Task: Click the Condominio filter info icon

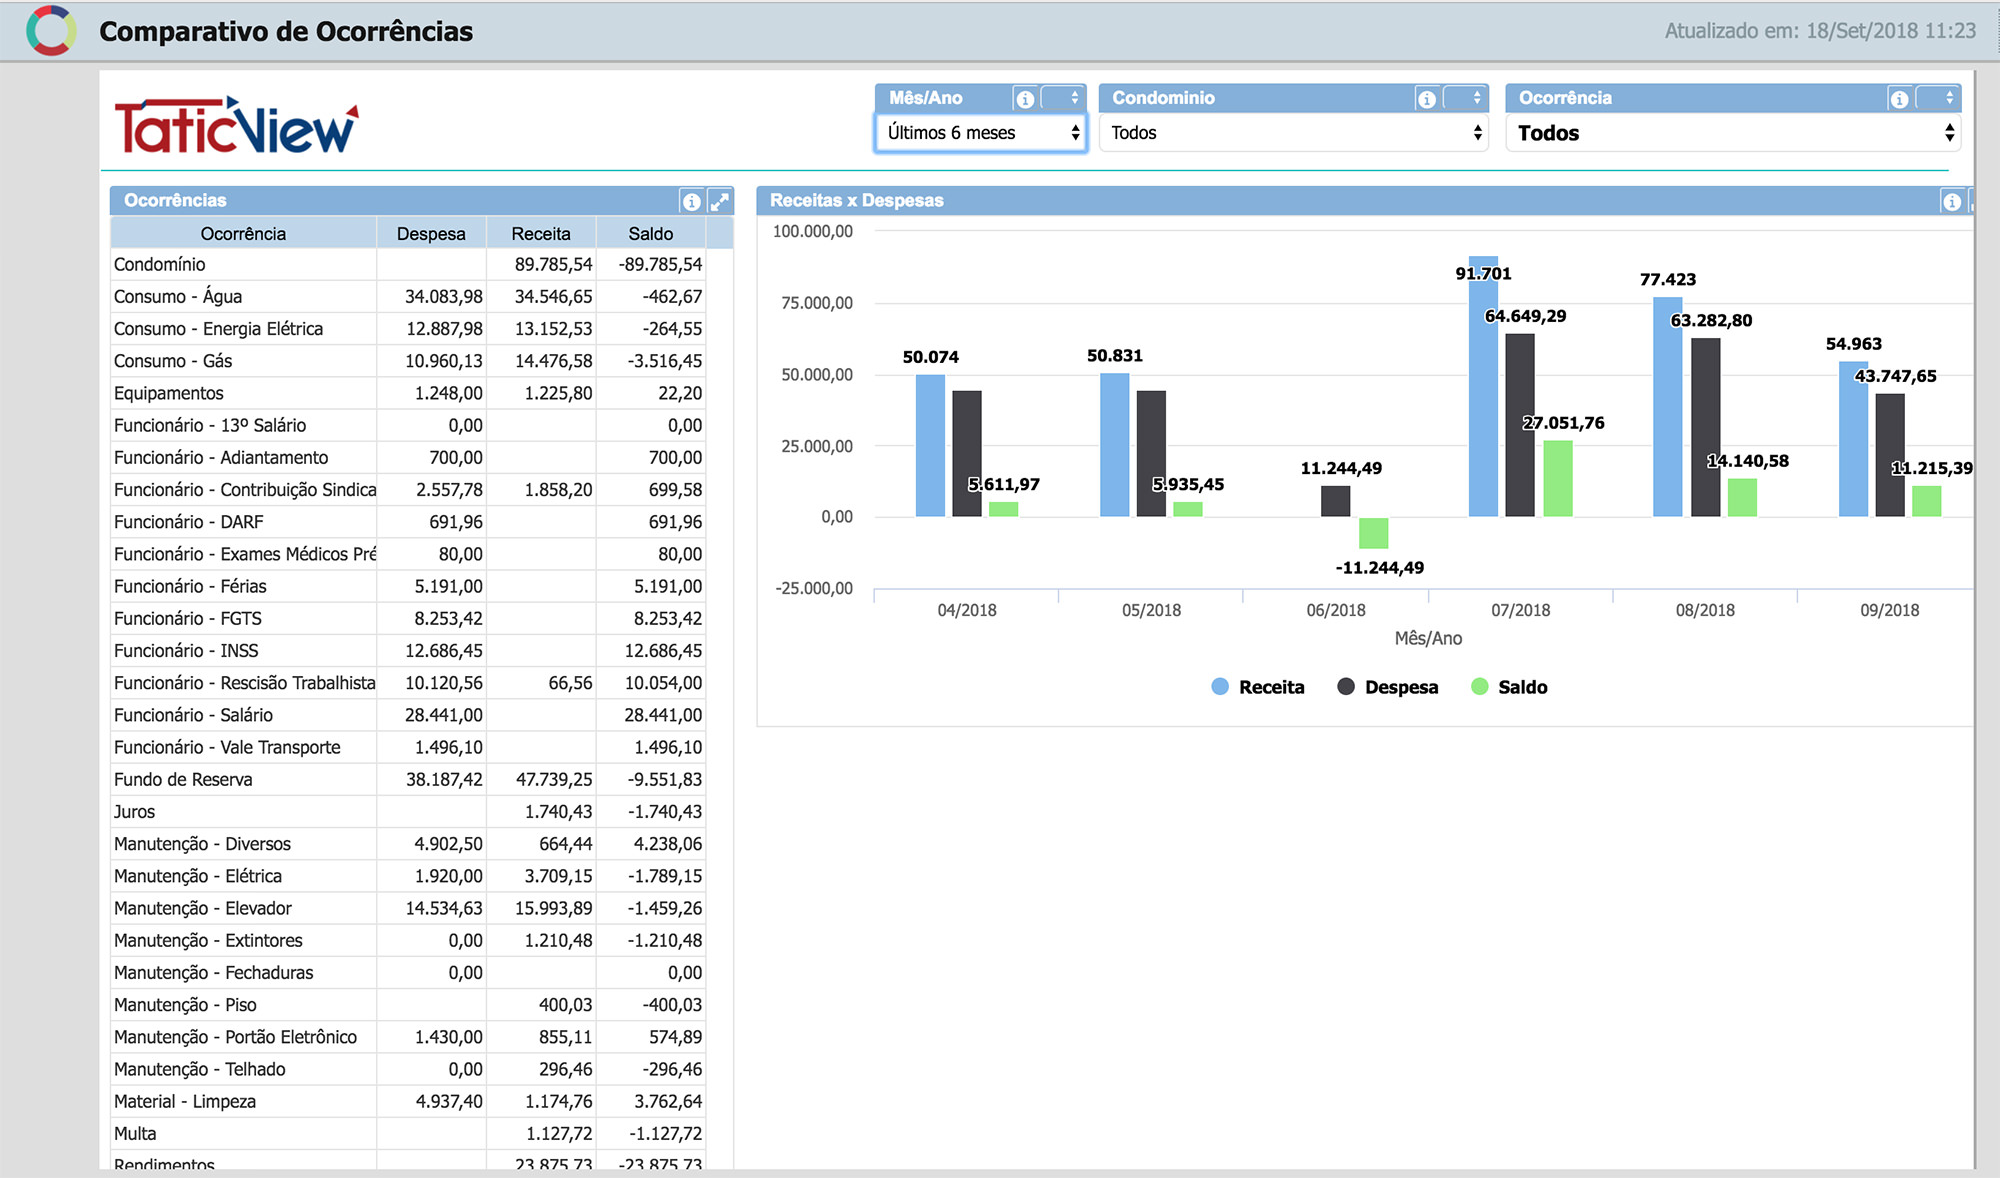Action: [1427, 99]
